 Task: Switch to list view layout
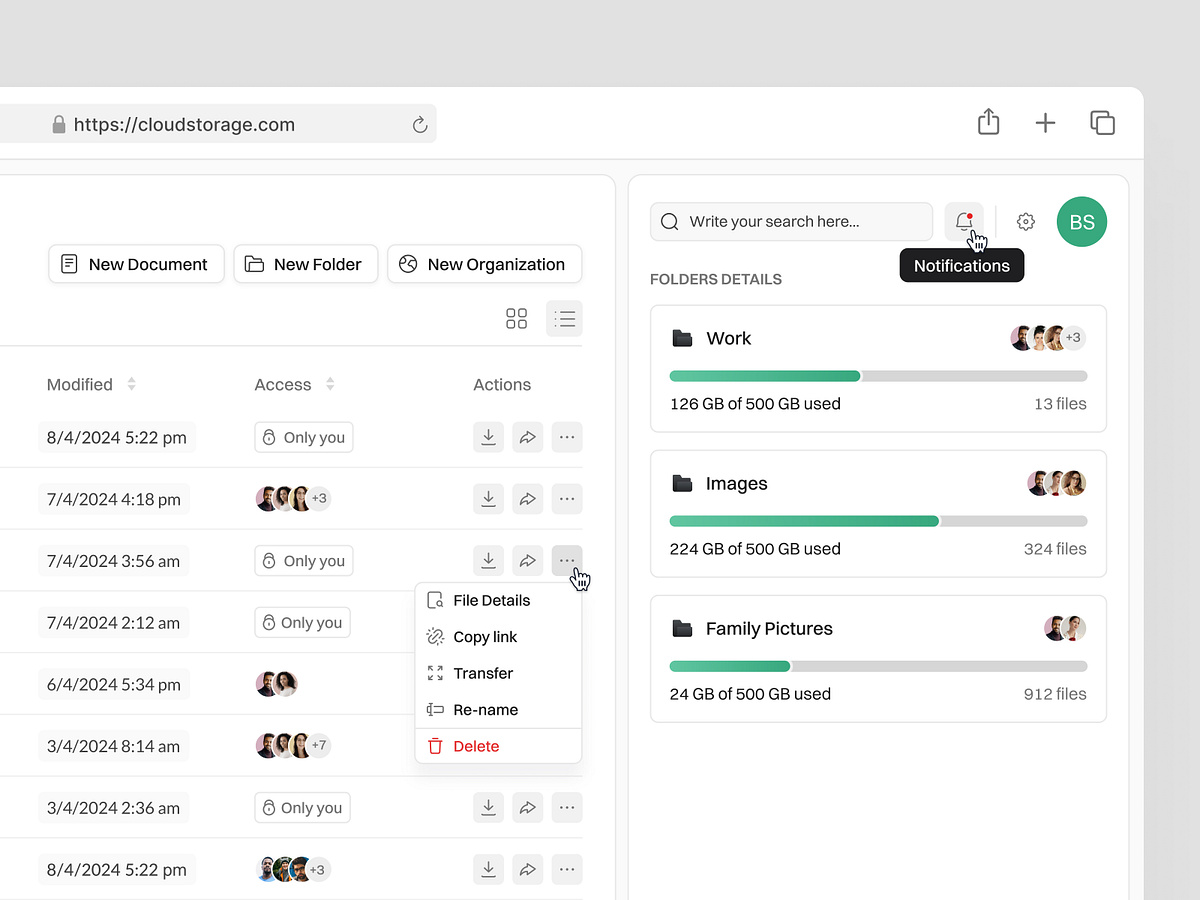[x=564, y=318]
